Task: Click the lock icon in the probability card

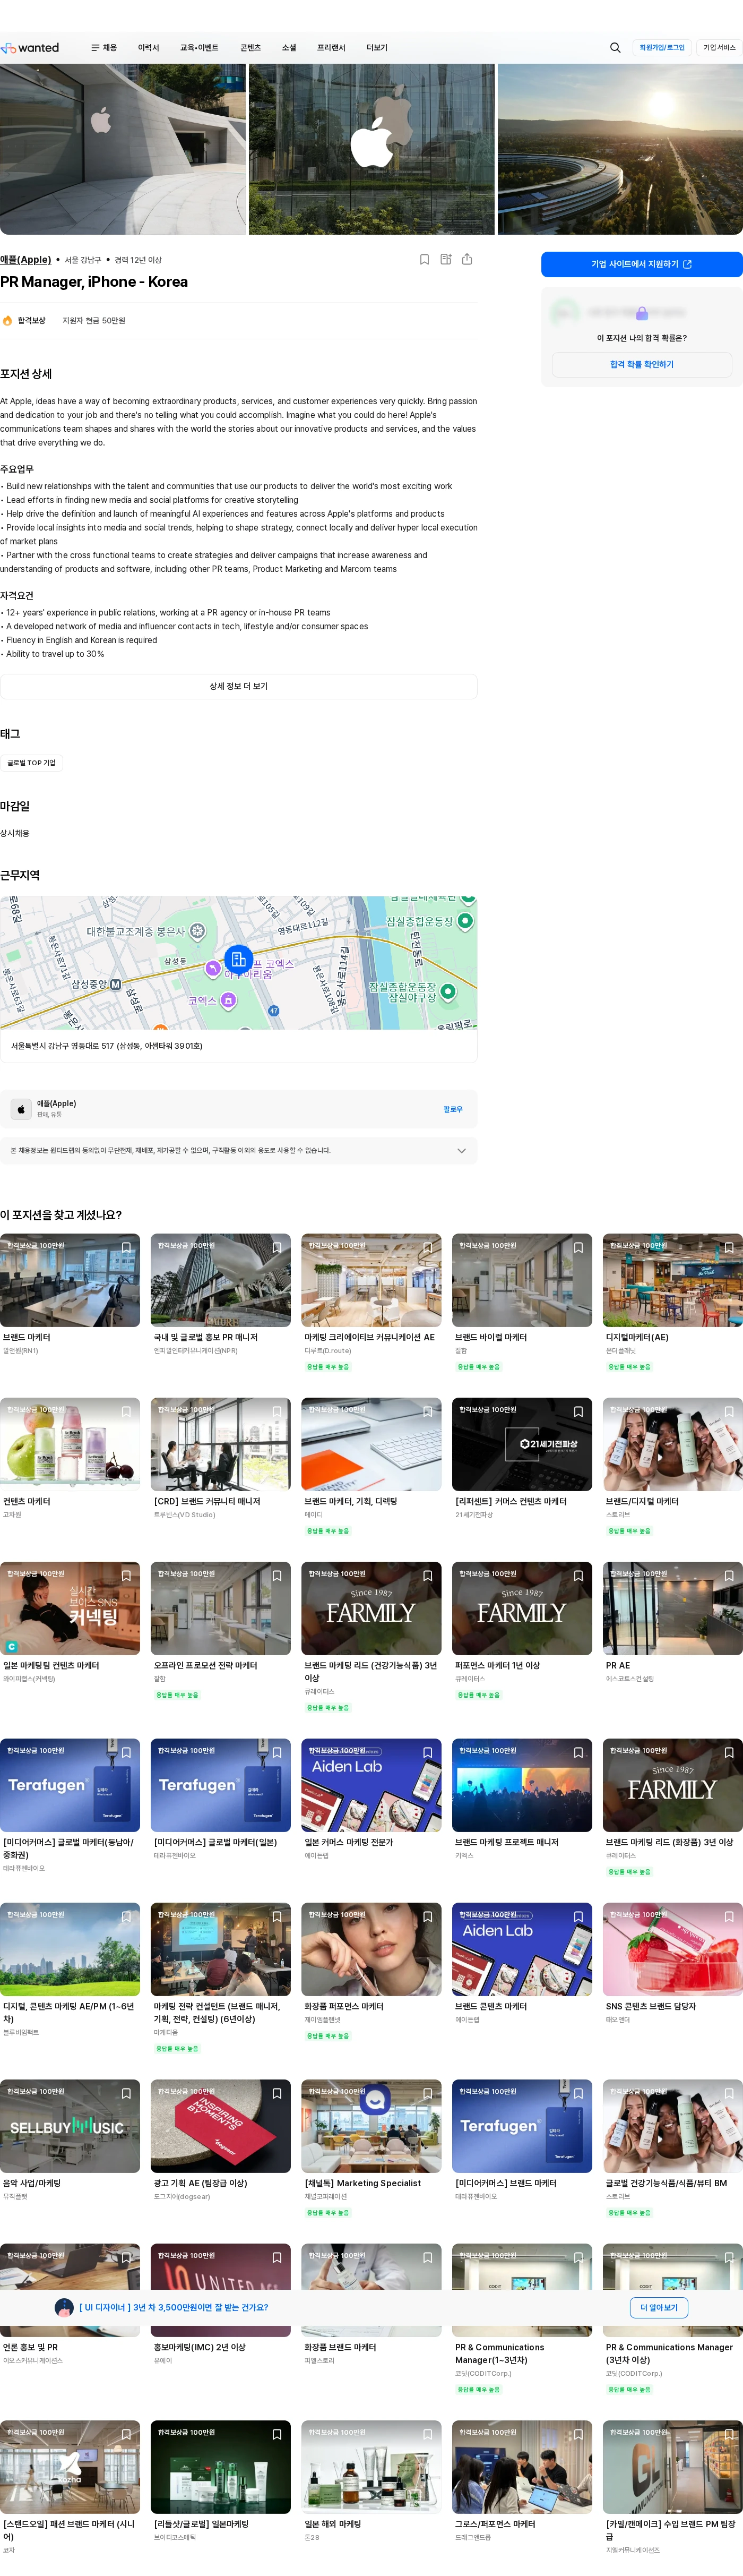Action: pos(642,313)
